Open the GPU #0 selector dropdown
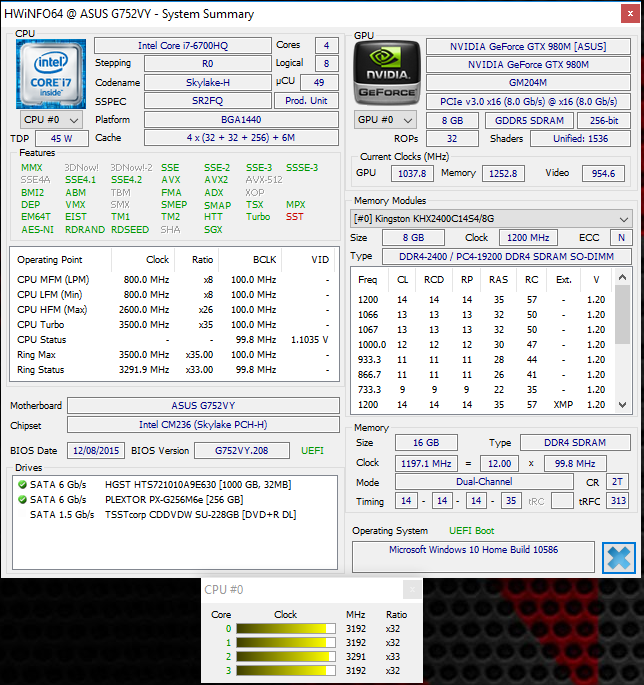The height and width of the screenshot is (685, 644). point(385,120)
